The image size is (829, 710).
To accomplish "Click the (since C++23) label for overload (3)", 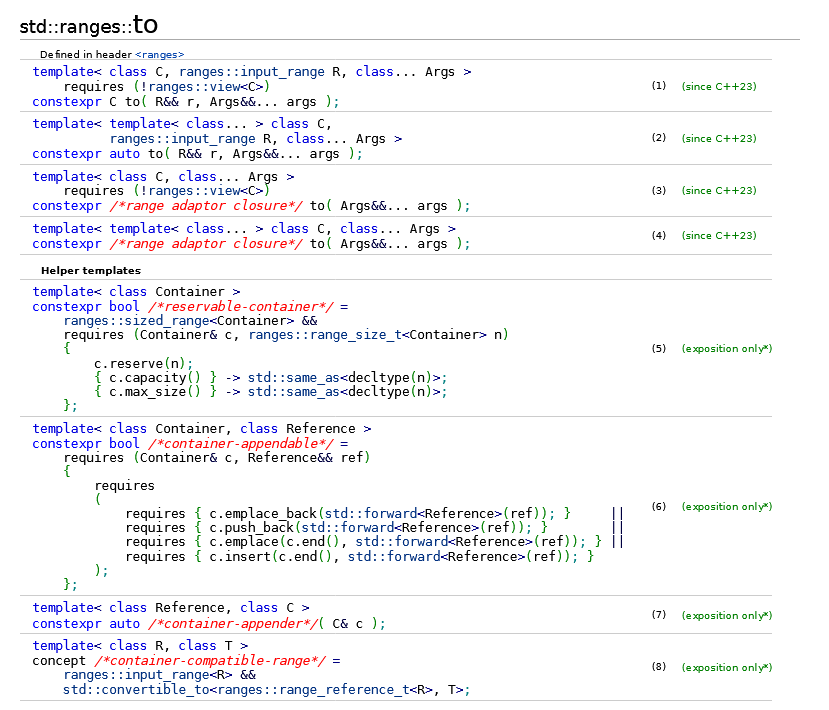I will (x=719, y=190).
